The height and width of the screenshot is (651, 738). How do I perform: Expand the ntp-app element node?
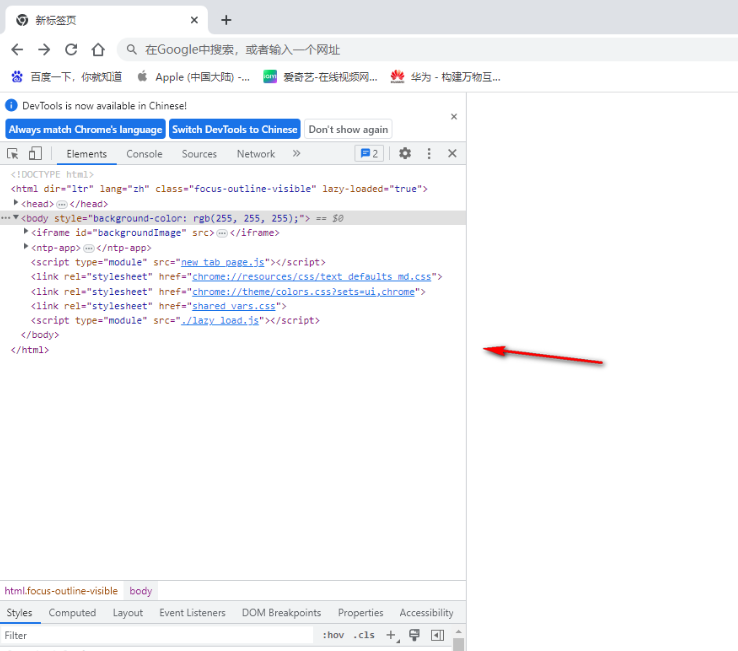26,247
